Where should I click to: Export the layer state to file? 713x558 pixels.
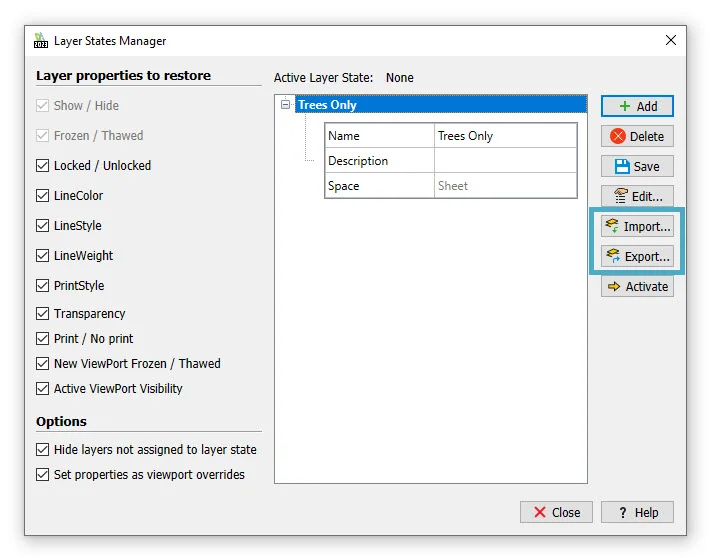coord(637,256)
